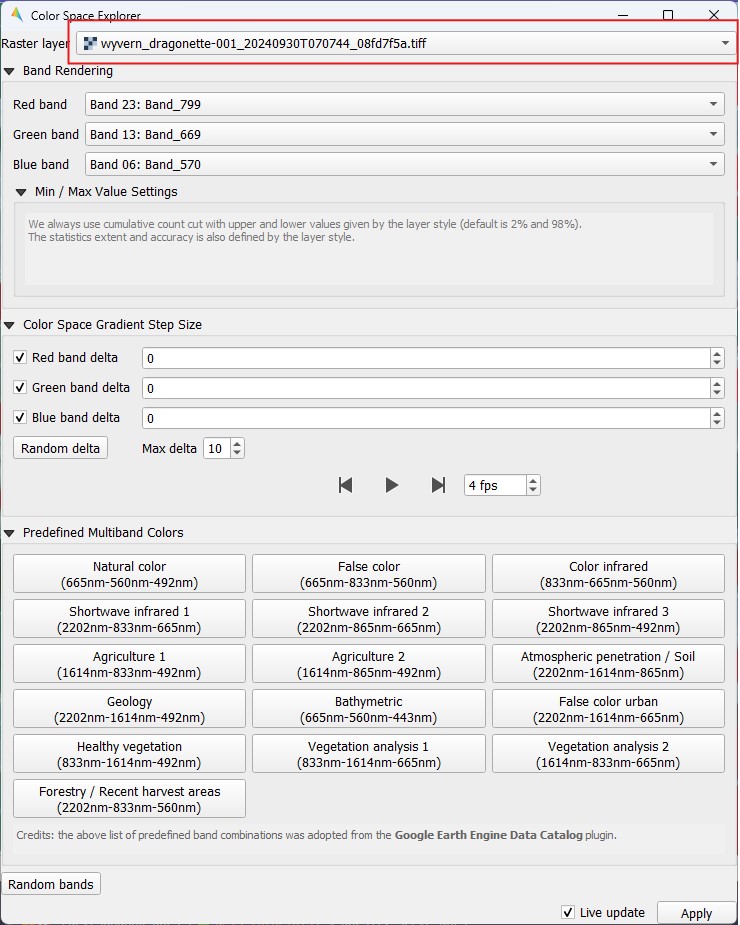Viewport: 740px width, 925px height.
Task: Select the Bathymetric band combination
Action: tap(368, 709)
